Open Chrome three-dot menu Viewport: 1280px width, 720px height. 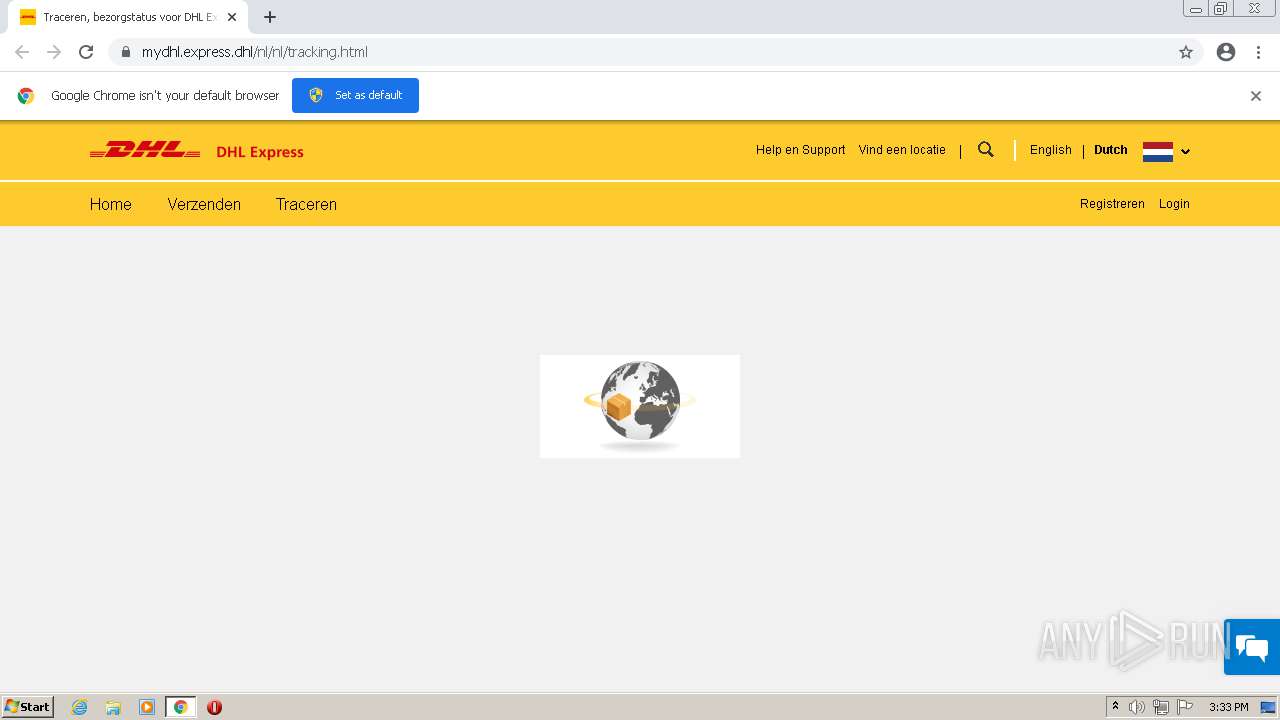coord(1258,52)
